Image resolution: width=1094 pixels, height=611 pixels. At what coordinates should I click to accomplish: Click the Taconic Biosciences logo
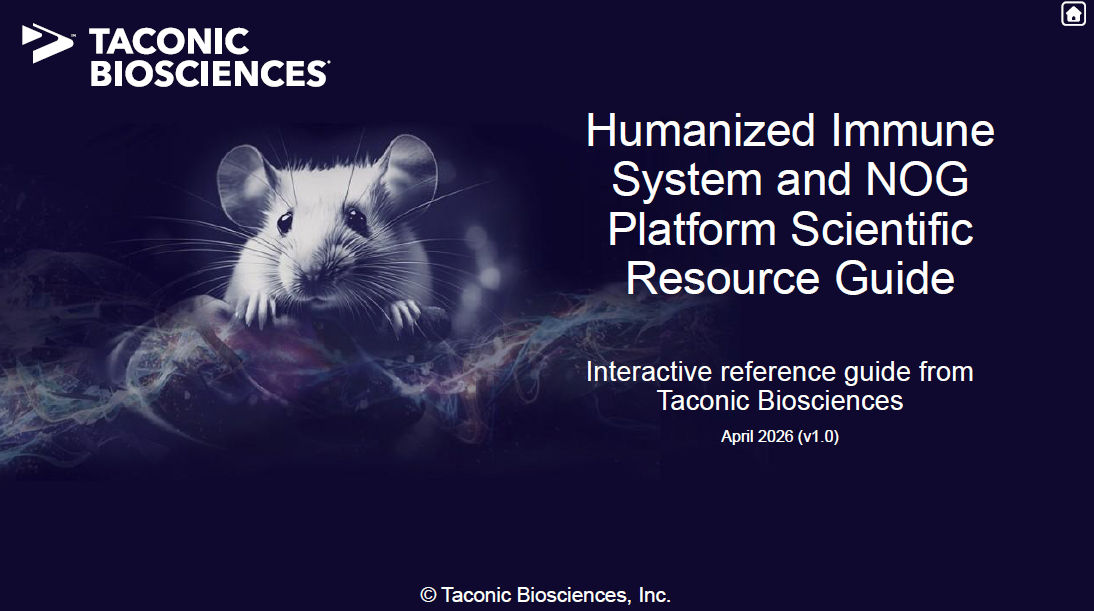point(175,56)
